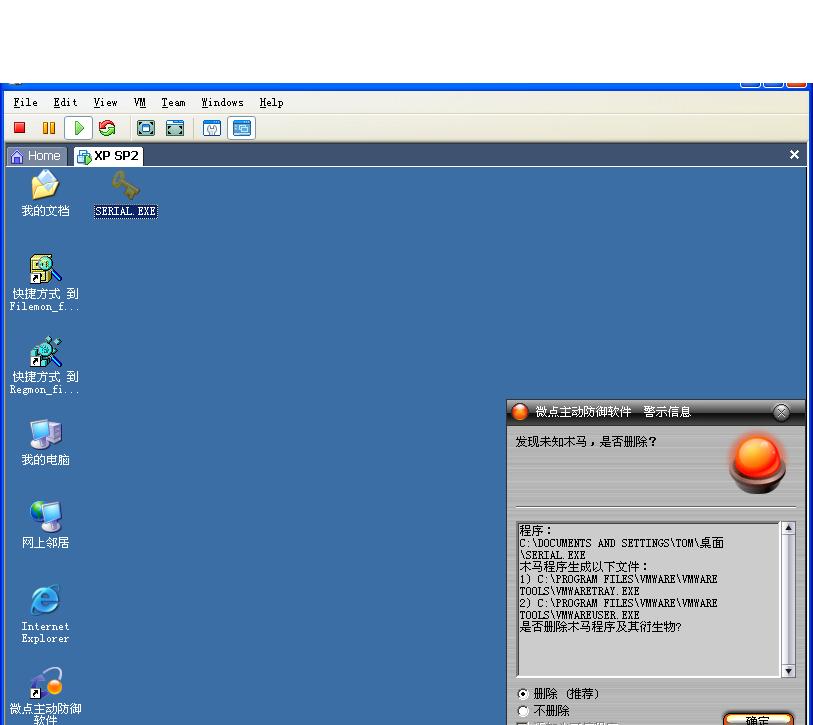This screenshot has width=813, height=725.
Task: Open the Help menu
Action: point(271,103)
